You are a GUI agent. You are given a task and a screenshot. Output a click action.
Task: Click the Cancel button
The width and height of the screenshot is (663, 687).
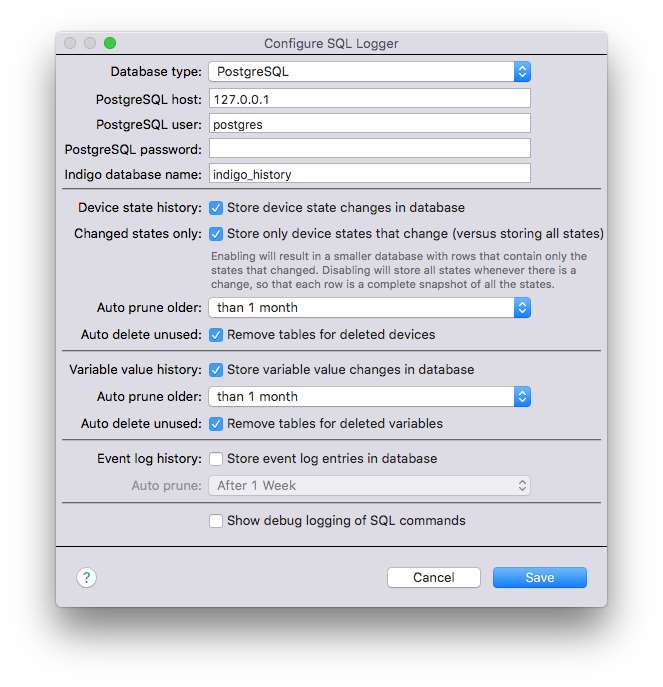[x=434, y=577]
